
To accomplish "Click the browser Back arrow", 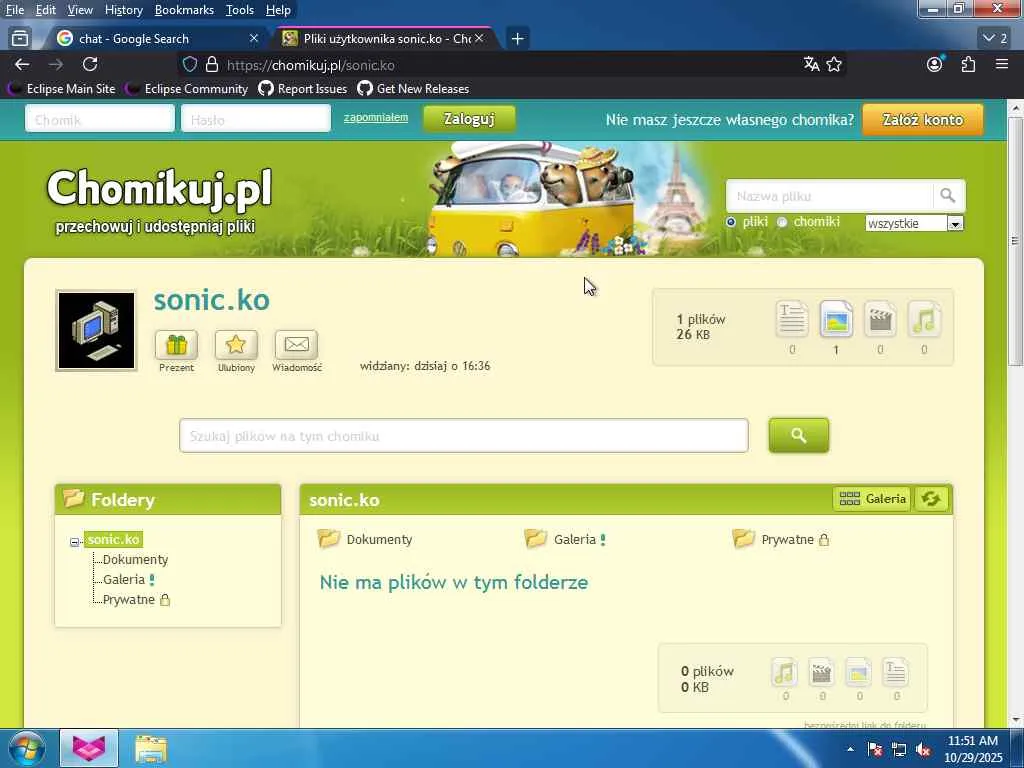I will pyautogui.click(x=22, y=65).
